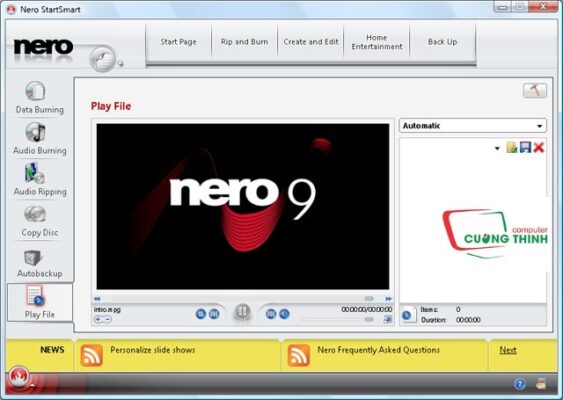
Task: Open the Automatic dropdown menu
Action: 473,126
